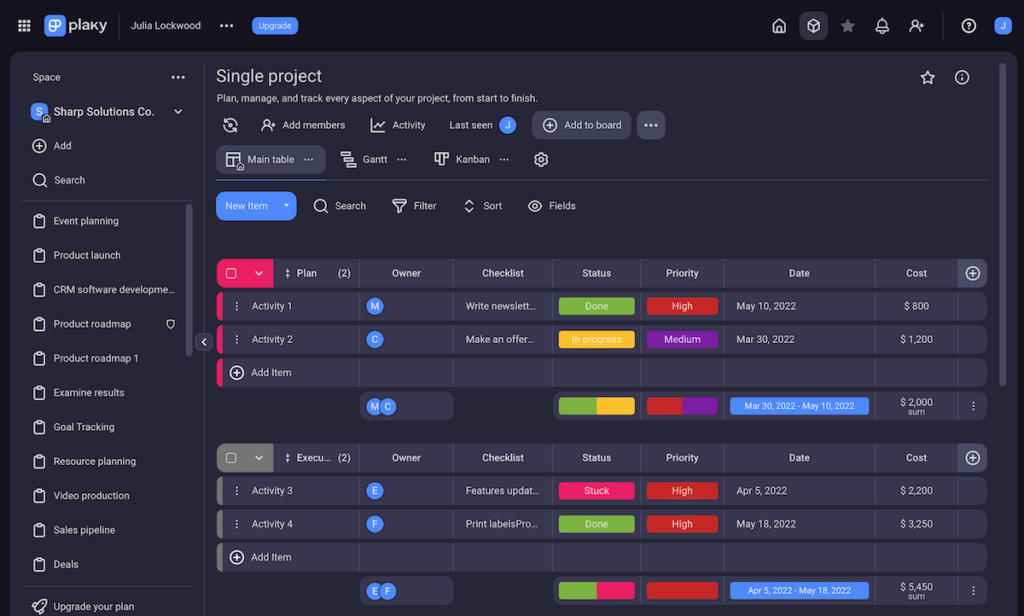
Task: Open notifications bell icon
Action: [882, 26]
